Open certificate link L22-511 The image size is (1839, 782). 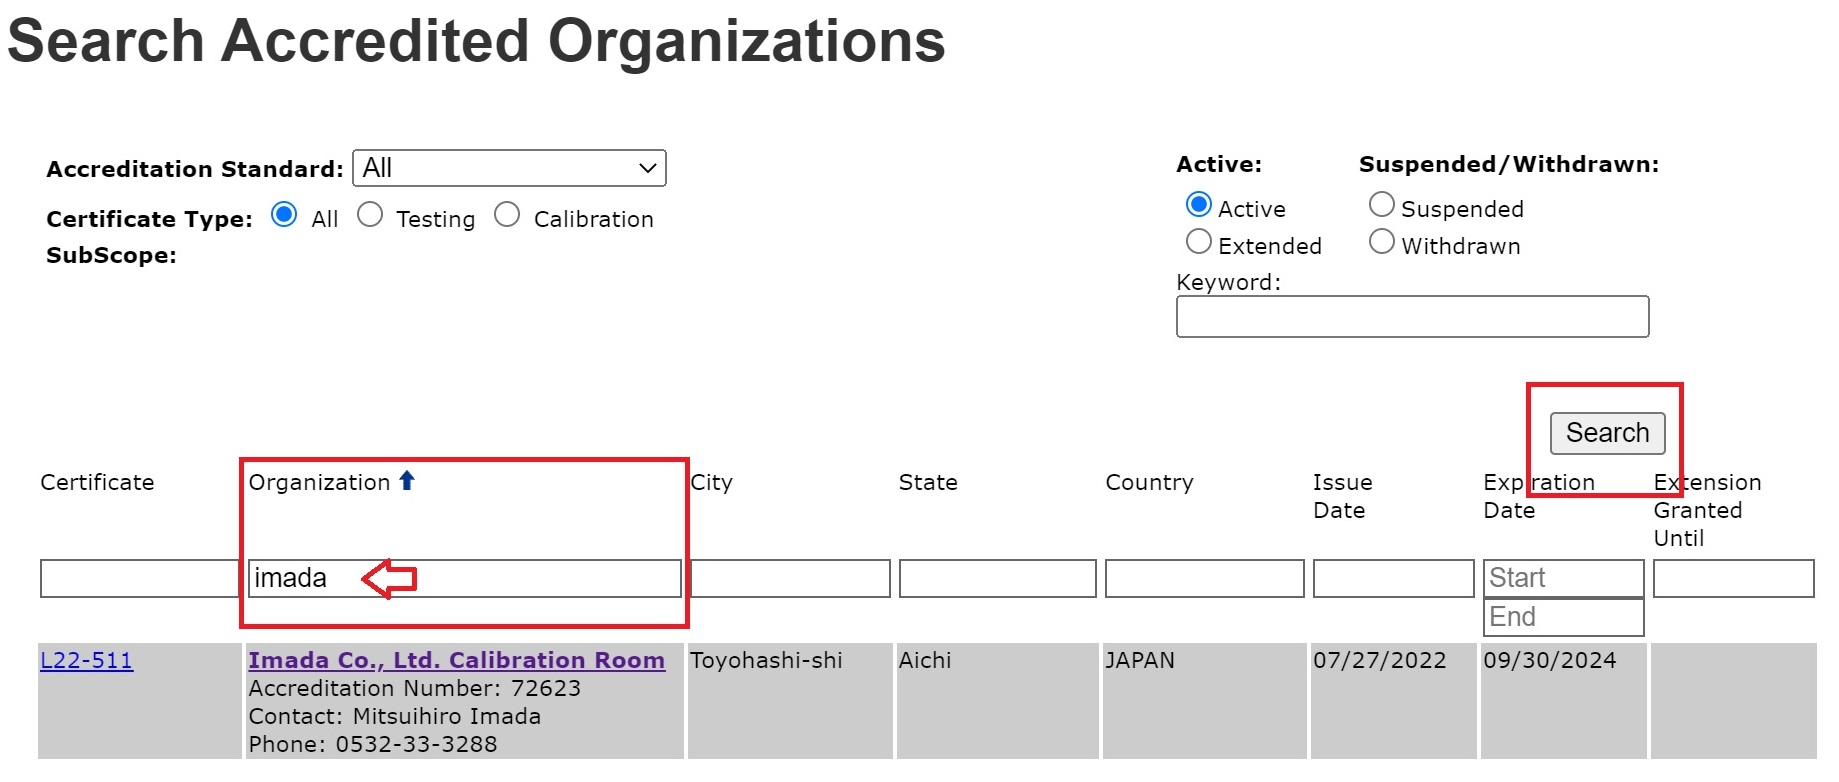[86, 661]
